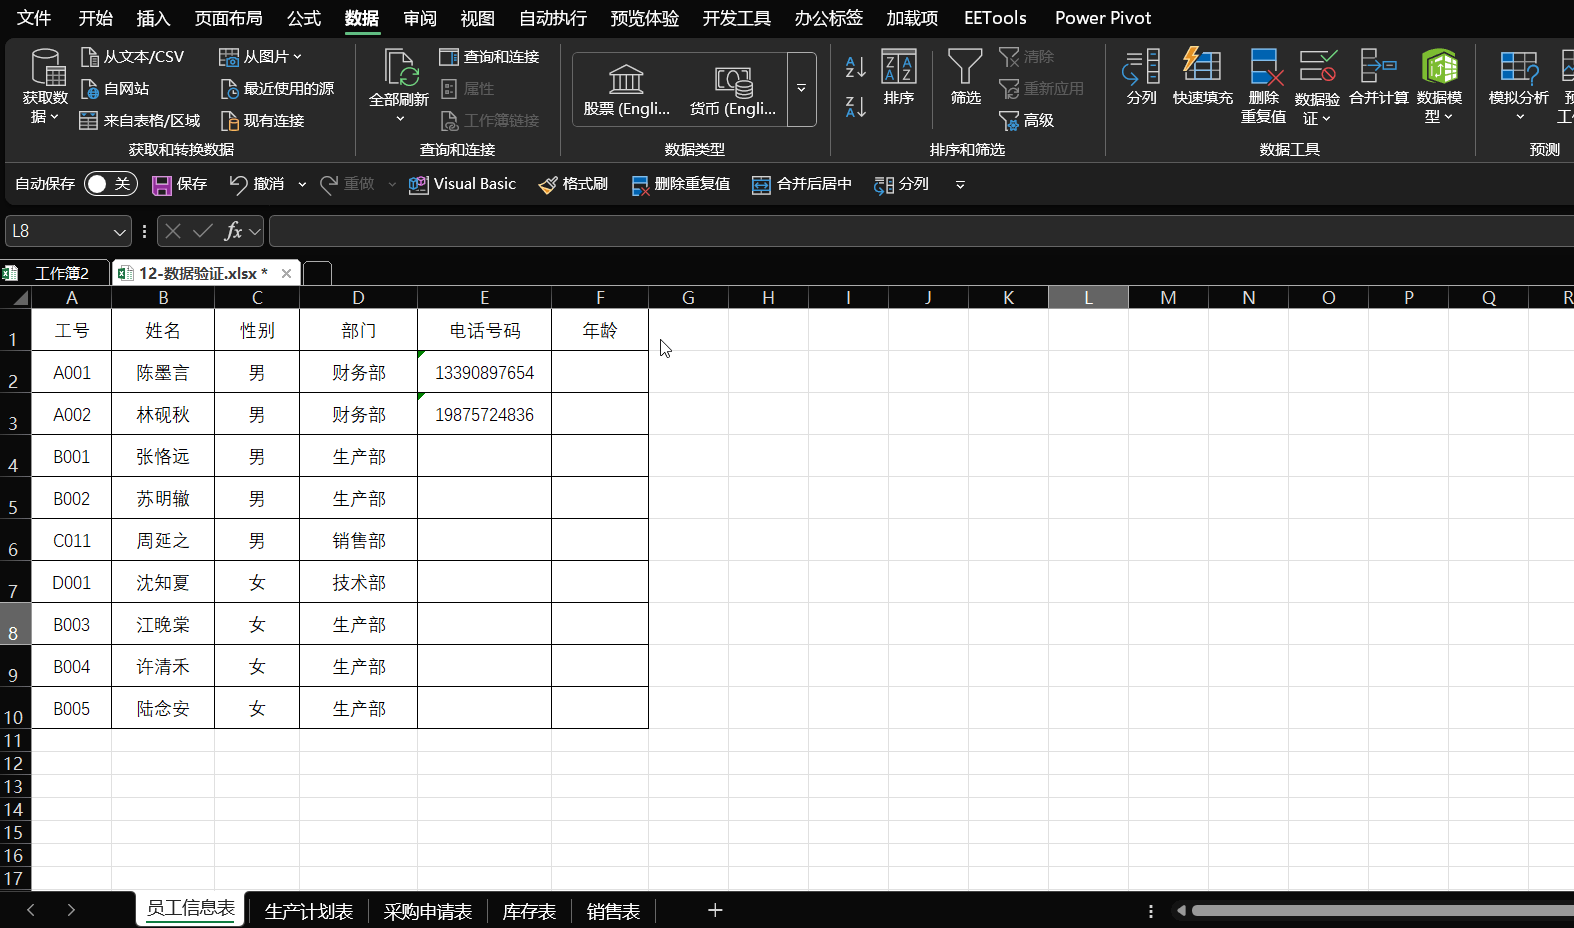This screenshot has width=1574, height=928.
Task: Click Sort A to Z ascending icon
Action: (856, 67)
